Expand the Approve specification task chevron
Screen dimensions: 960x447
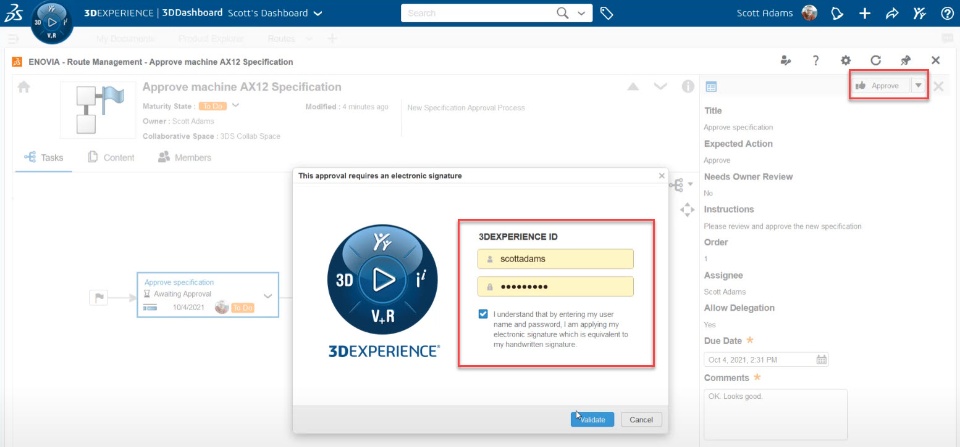tap(268, 296)
